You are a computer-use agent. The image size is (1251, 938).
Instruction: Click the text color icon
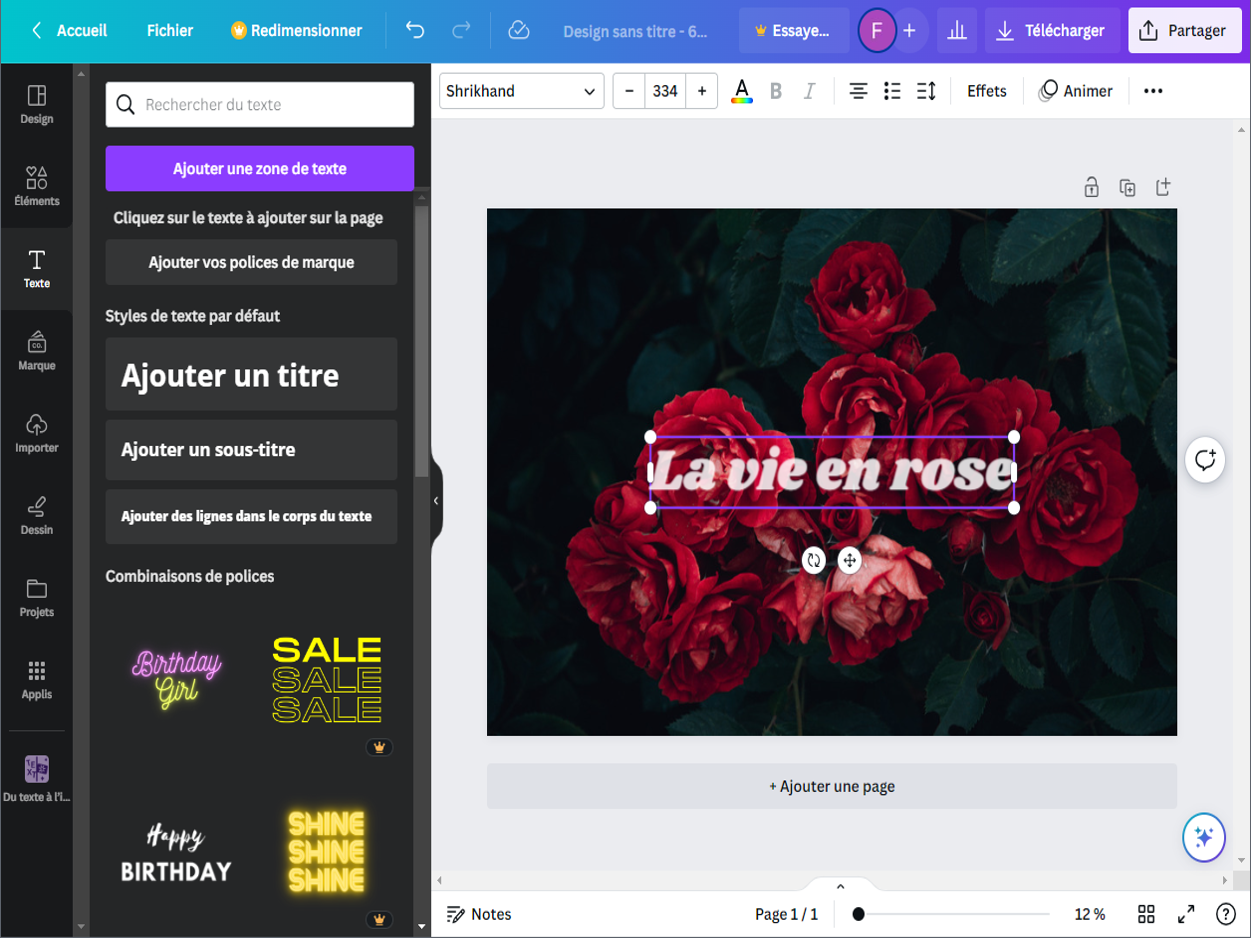(x=742, y=91)
